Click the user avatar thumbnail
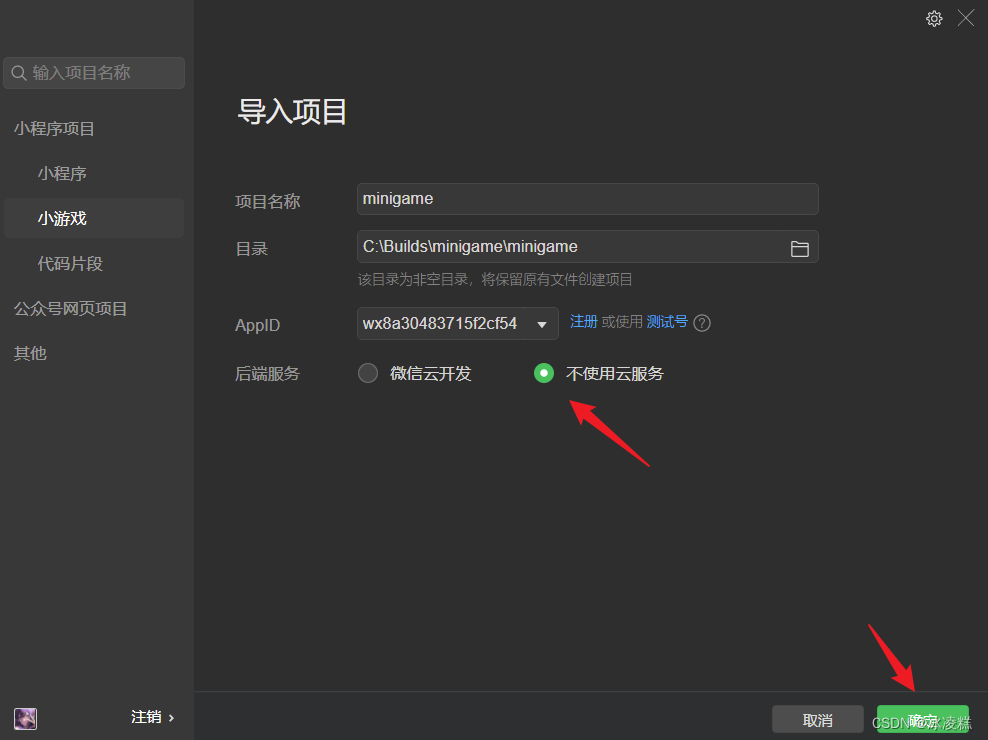 25,718
